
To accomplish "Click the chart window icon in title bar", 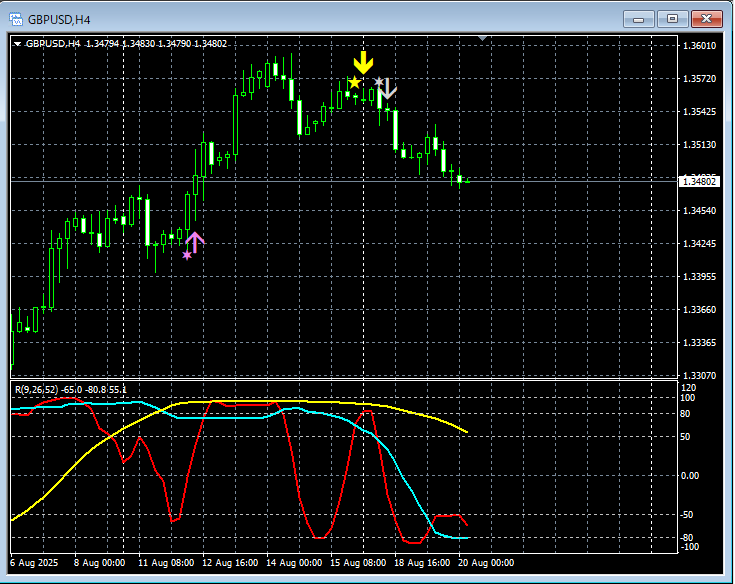I will click(15, 19).
